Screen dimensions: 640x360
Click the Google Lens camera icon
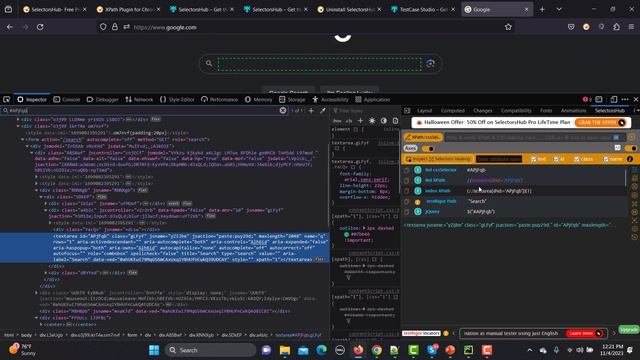430,64
